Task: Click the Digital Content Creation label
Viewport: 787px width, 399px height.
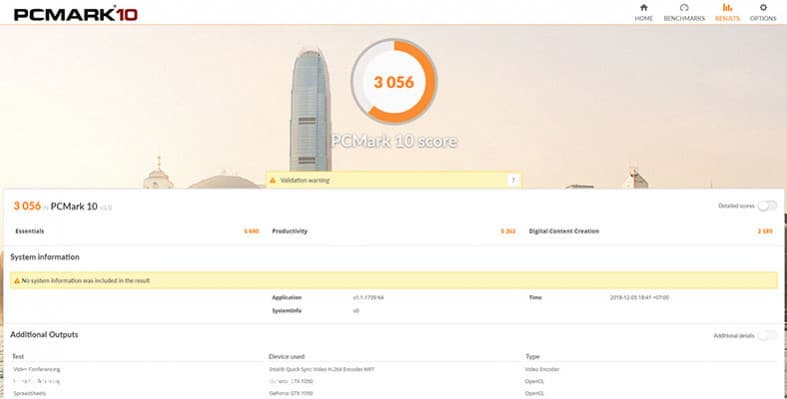Action: coord(564,231)
